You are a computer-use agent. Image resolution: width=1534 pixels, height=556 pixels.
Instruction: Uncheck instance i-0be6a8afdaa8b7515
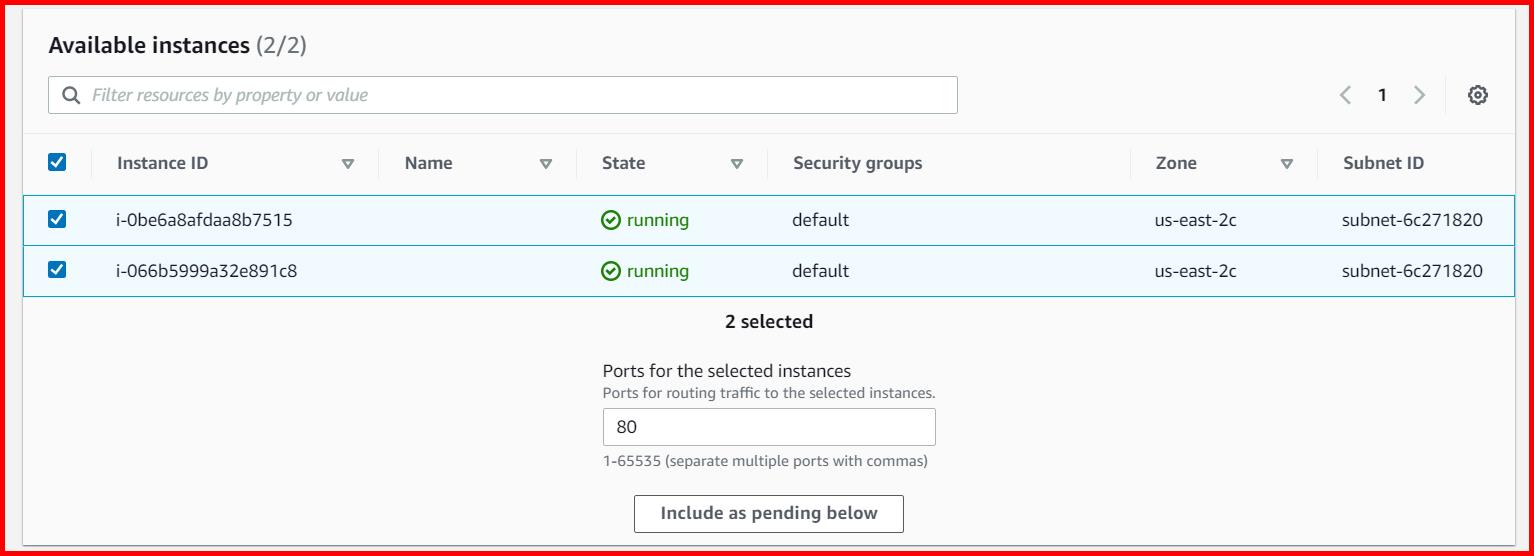(57, 219)
